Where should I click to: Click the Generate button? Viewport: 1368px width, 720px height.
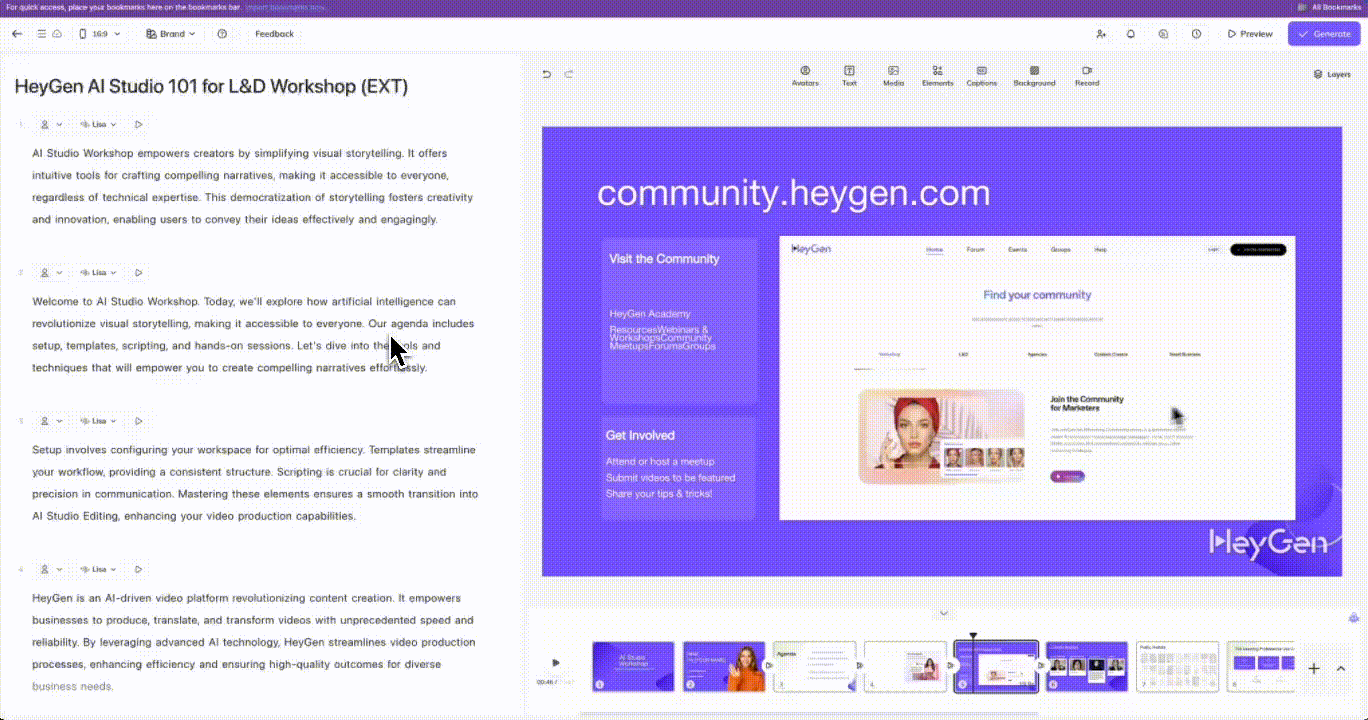click(x=1324, y=34)
